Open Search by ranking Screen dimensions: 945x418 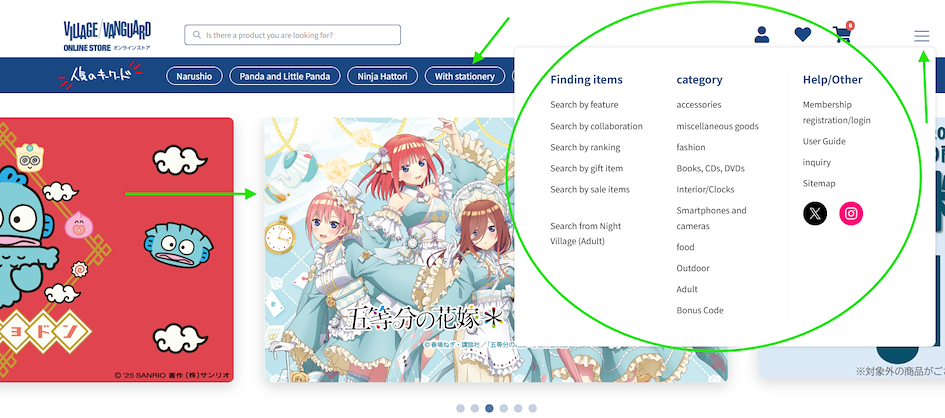pos(585,148)
